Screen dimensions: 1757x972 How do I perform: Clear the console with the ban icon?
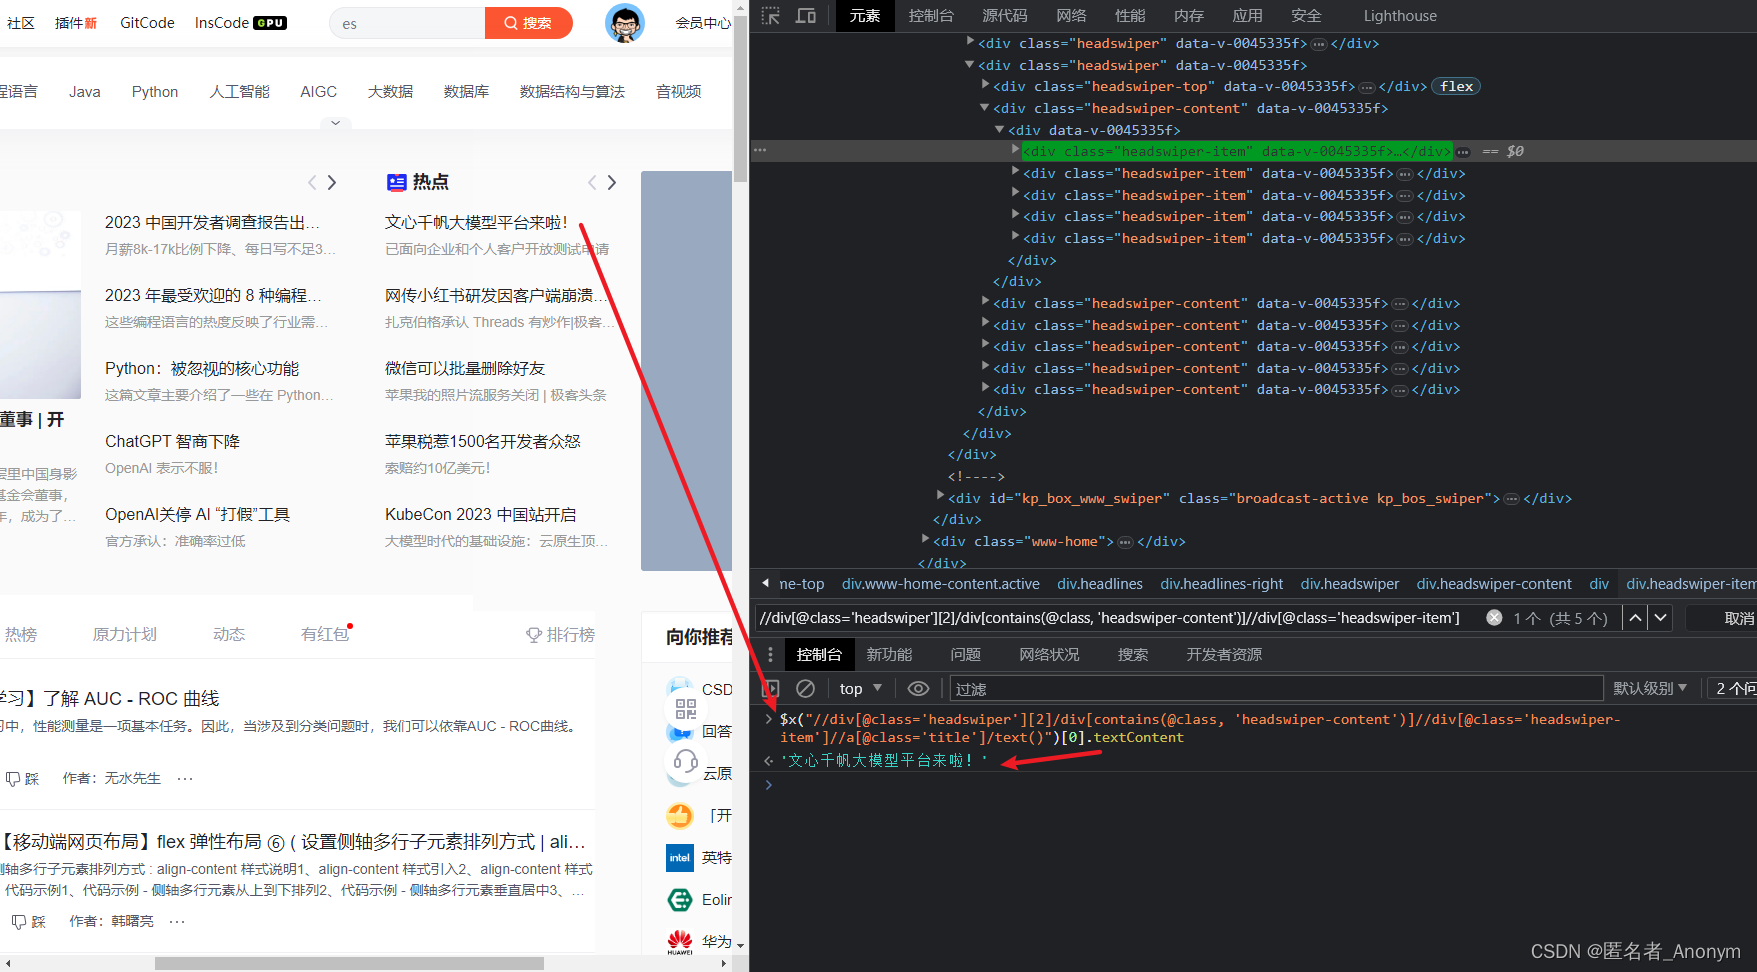(805, 689)
